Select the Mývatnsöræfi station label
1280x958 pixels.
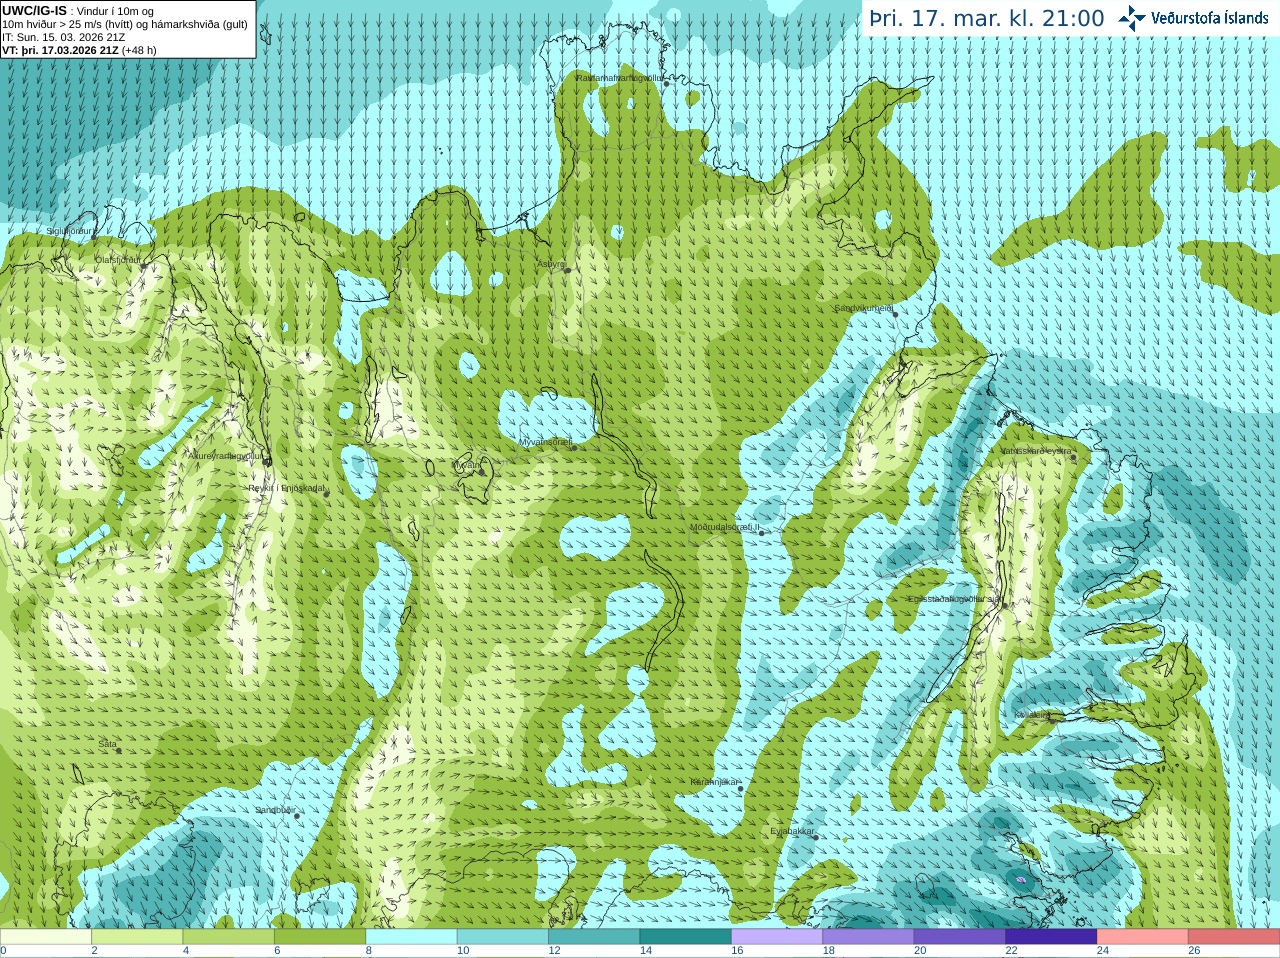545,441
